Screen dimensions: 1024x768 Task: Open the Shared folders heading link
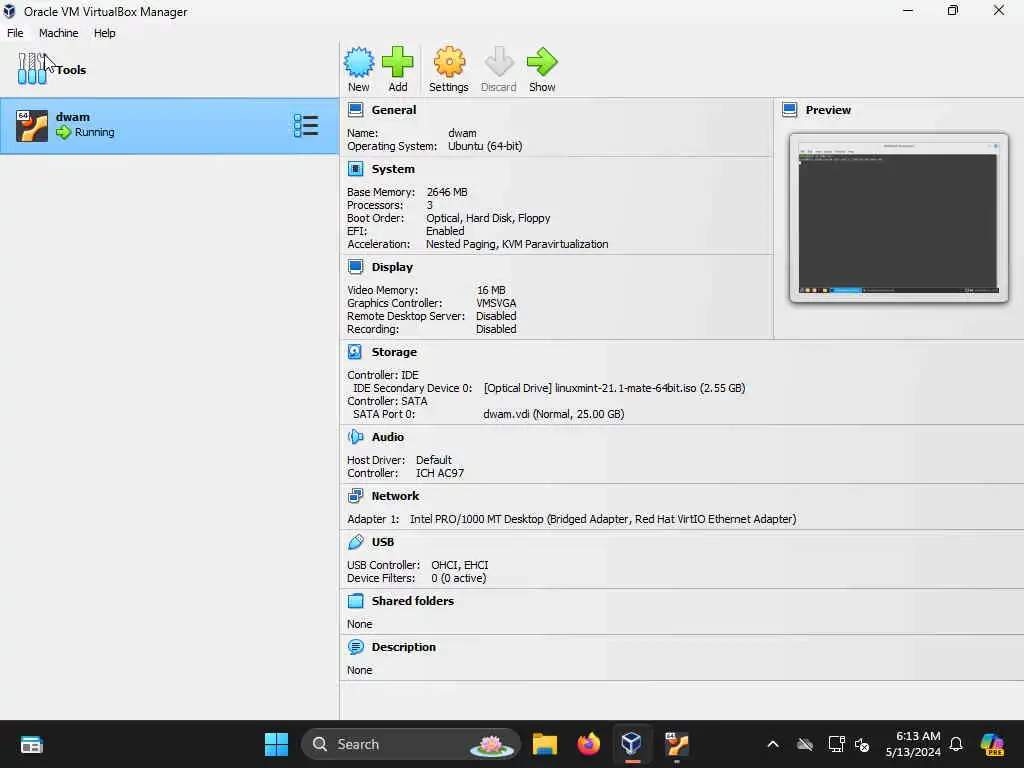click(x=413, y=601)
